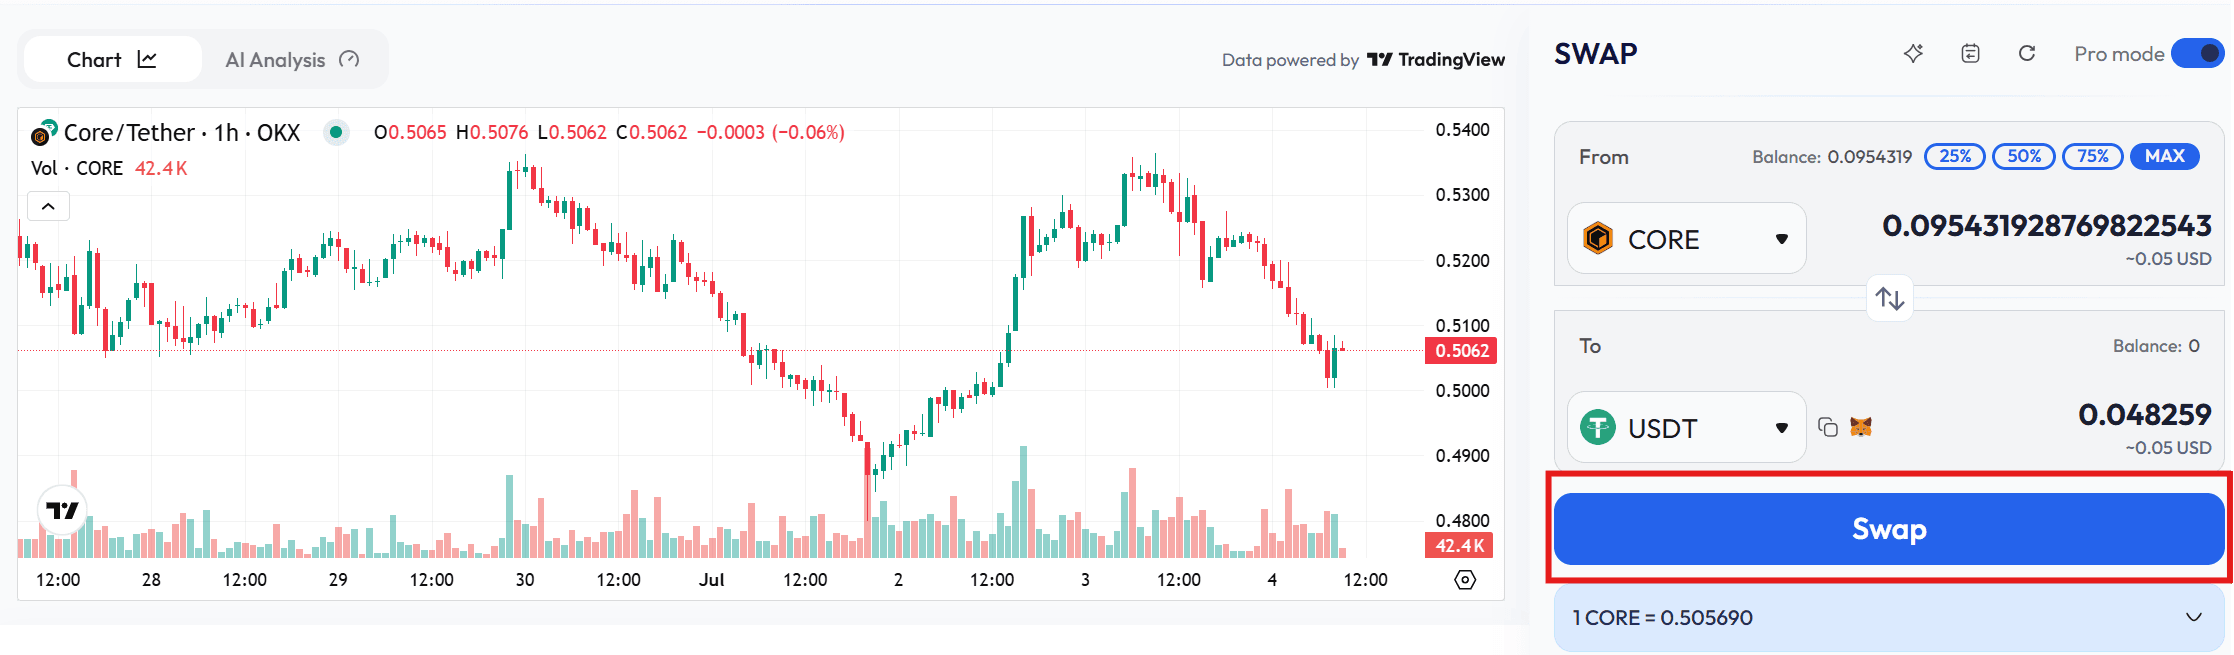Click the AI sparkle icon in Swap header
The height and width of the screenshot is (655, 2234).
pos(1913,54)
